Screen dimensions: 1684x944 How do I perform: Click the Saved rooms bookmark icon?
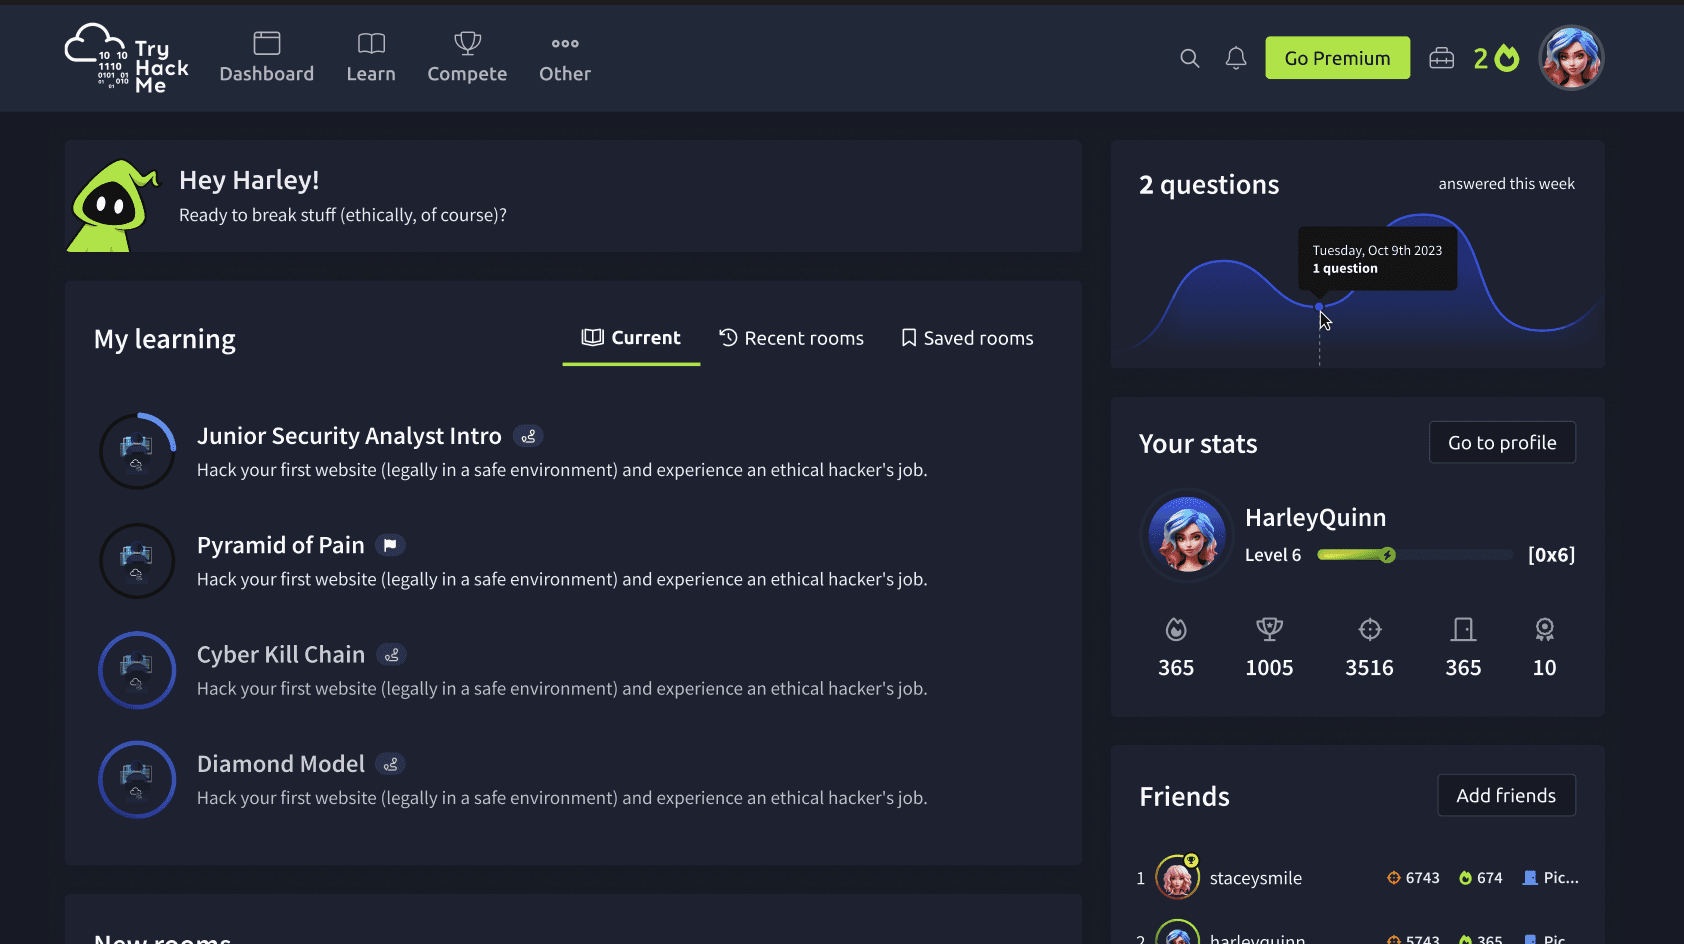pyautogui.click(x=909, y=338)
